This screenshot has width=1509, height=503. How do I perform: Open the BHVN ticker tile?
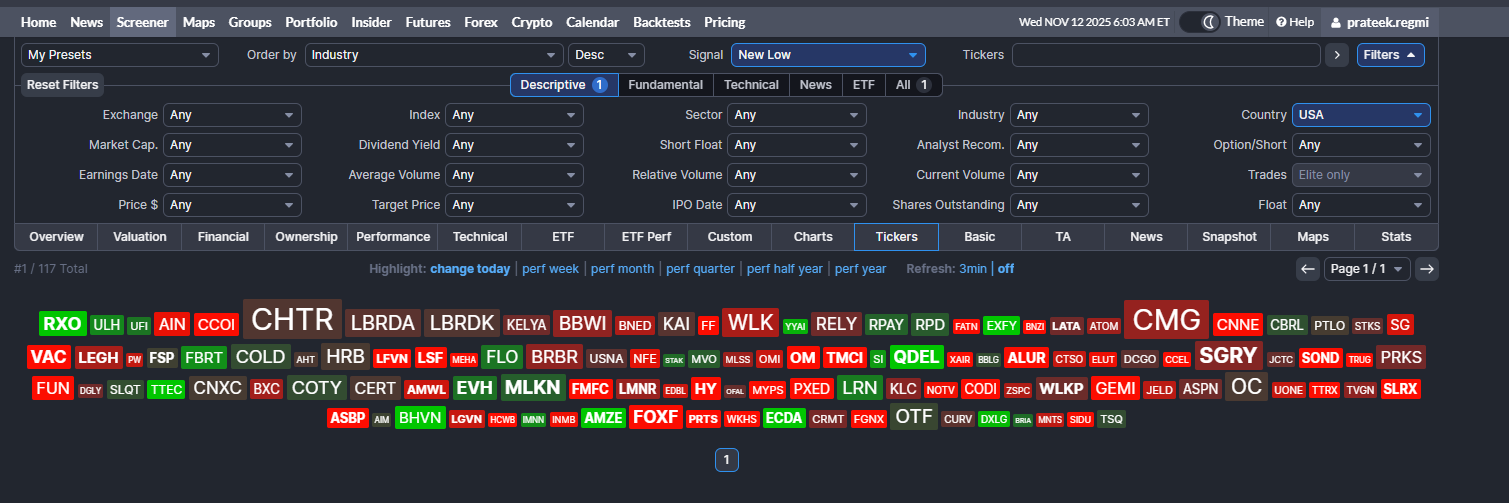pos(419,418)
